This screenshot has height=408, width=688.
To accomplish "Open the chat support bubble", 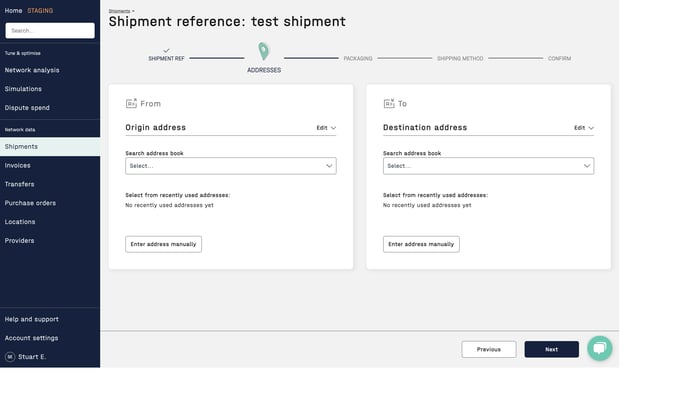I will pyautogui.click(x=599, y=348).
